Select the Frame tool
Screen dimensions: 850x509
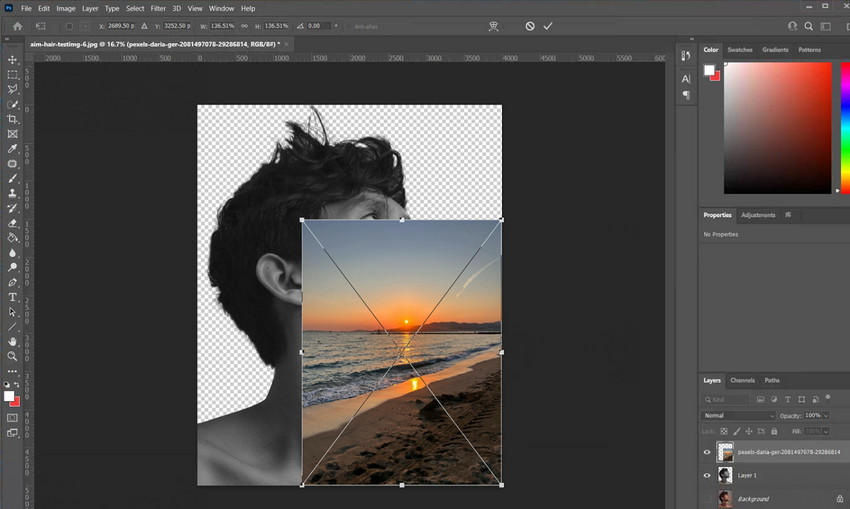click(12, 134)
